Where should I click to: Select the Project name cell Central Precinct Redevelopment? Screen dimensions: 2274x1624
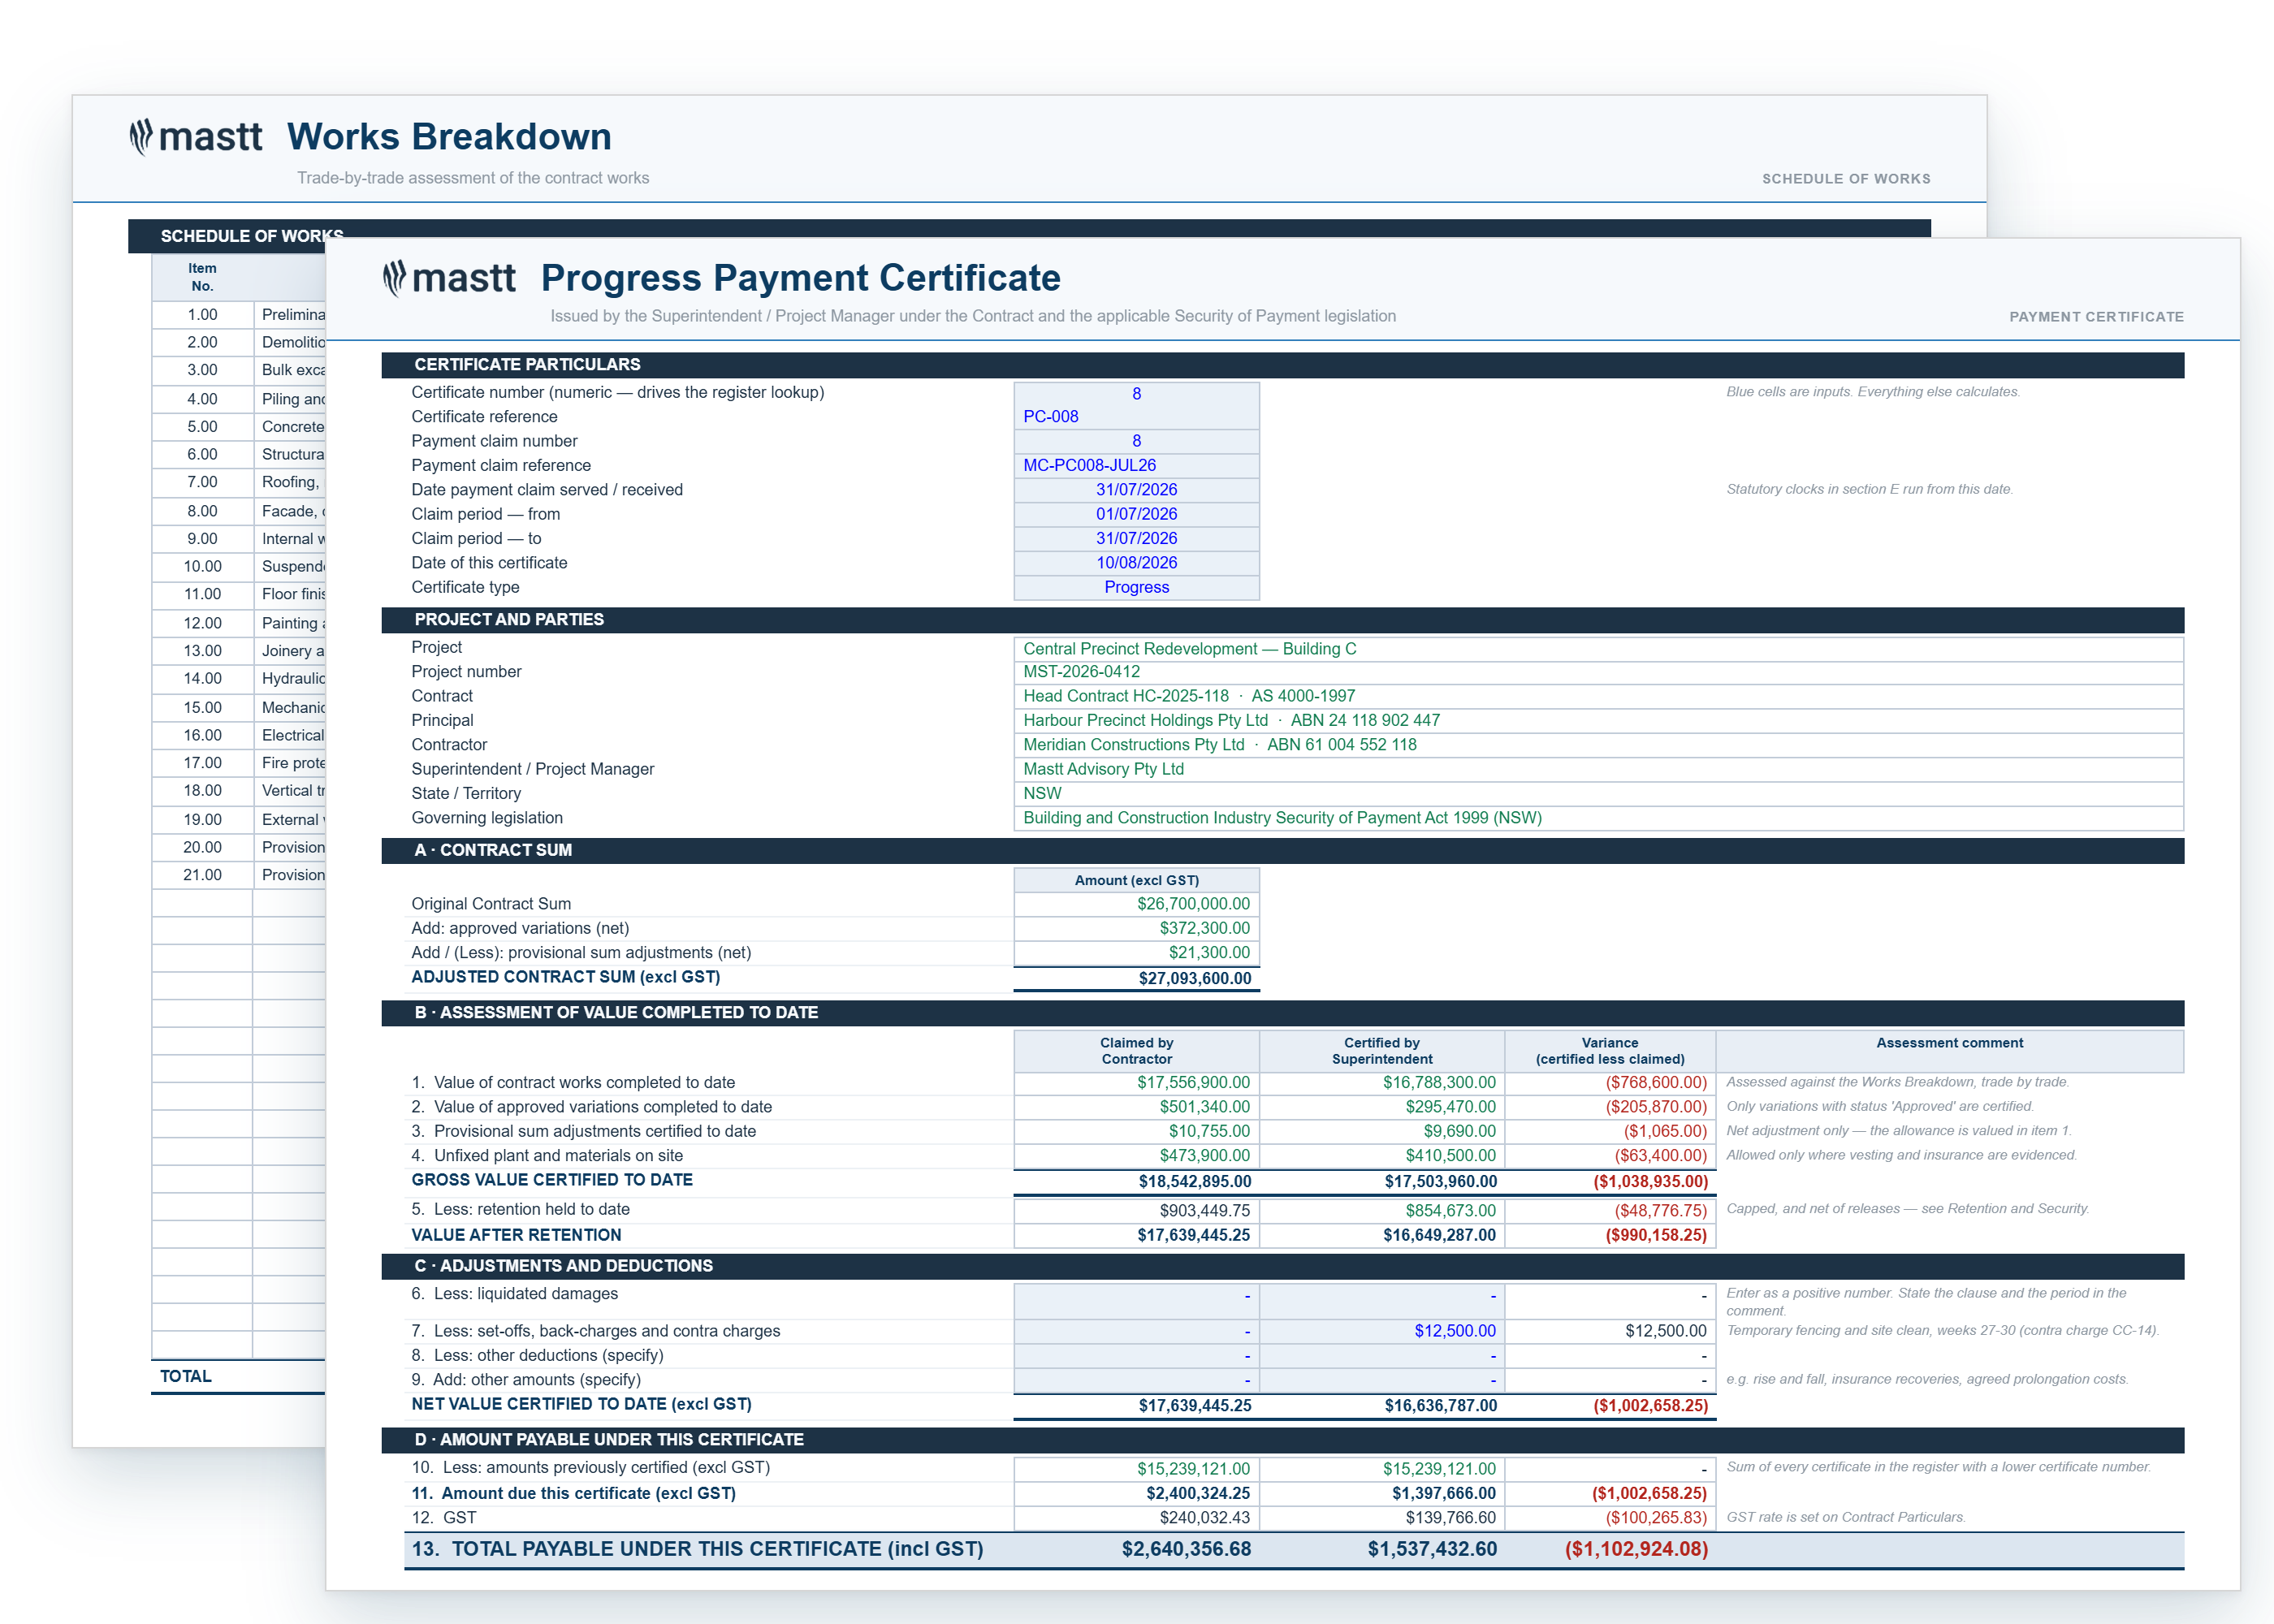point(1598,649)
